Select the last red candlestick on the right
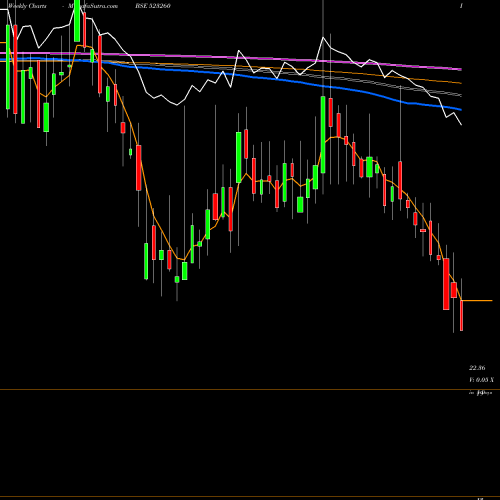The height and width of the screenshot is (500, 500). tap(462, 315)
